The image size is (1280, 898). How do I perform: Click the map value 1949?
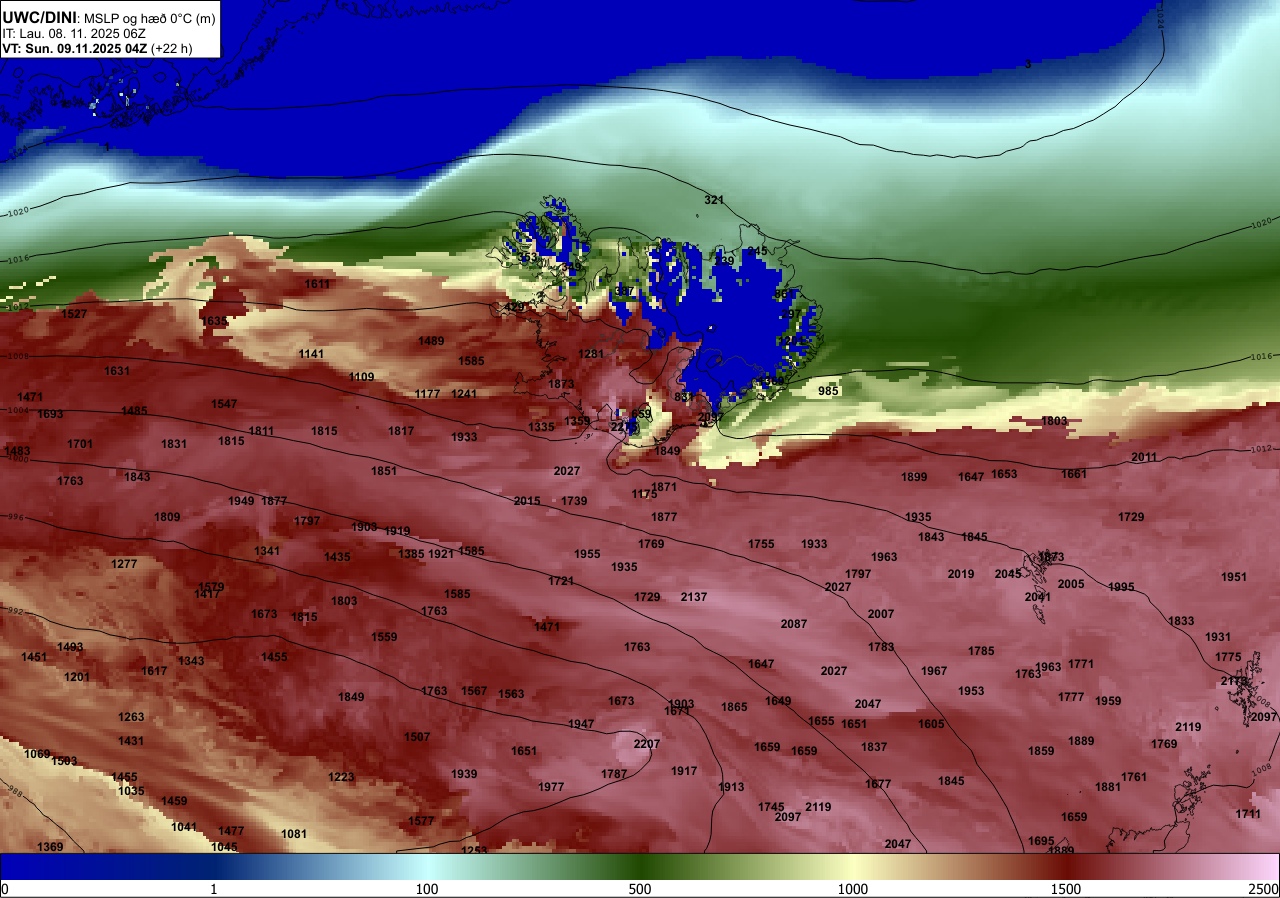(241, 501)
